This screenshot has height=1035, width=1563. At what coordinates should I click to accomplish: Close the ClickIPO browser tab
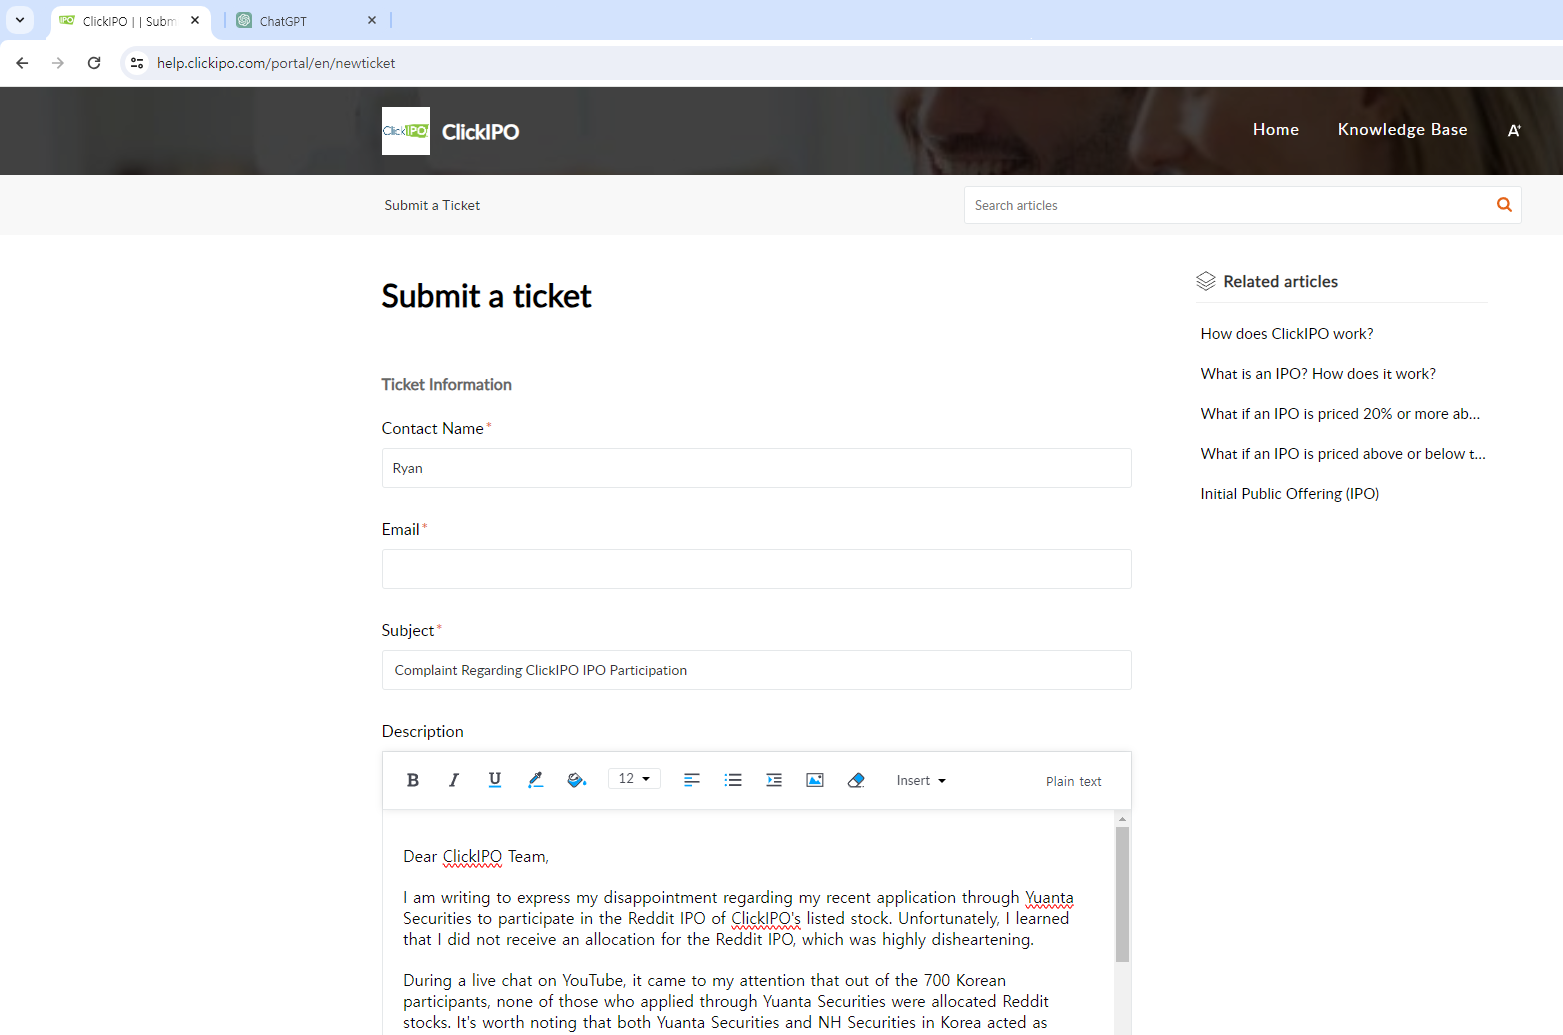[x=195, y=20]
